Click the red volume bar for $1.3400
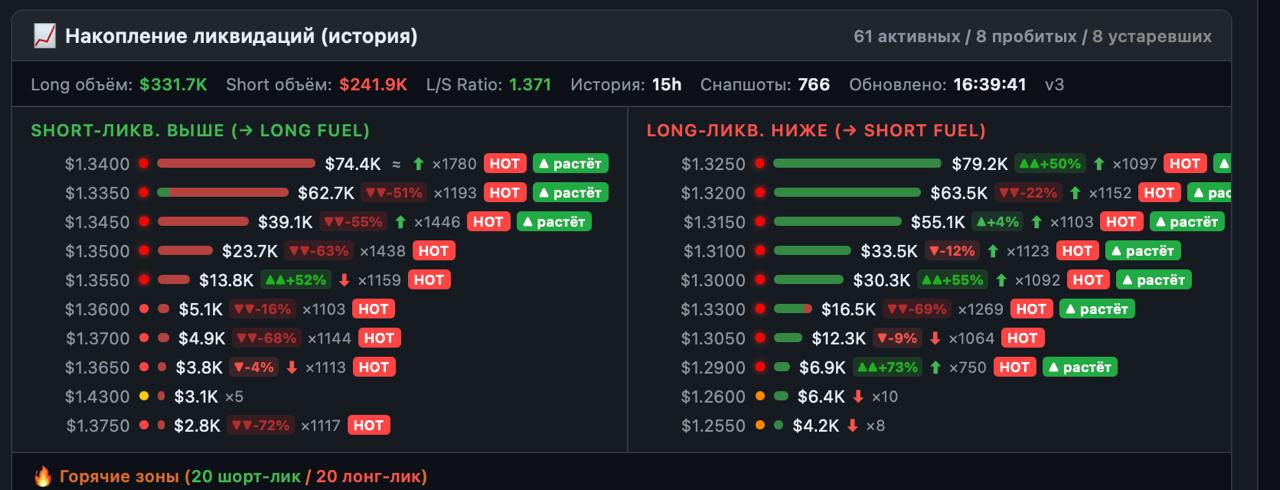The height and width of the screenshot is (490, 1280). click(x=236, y=163)
